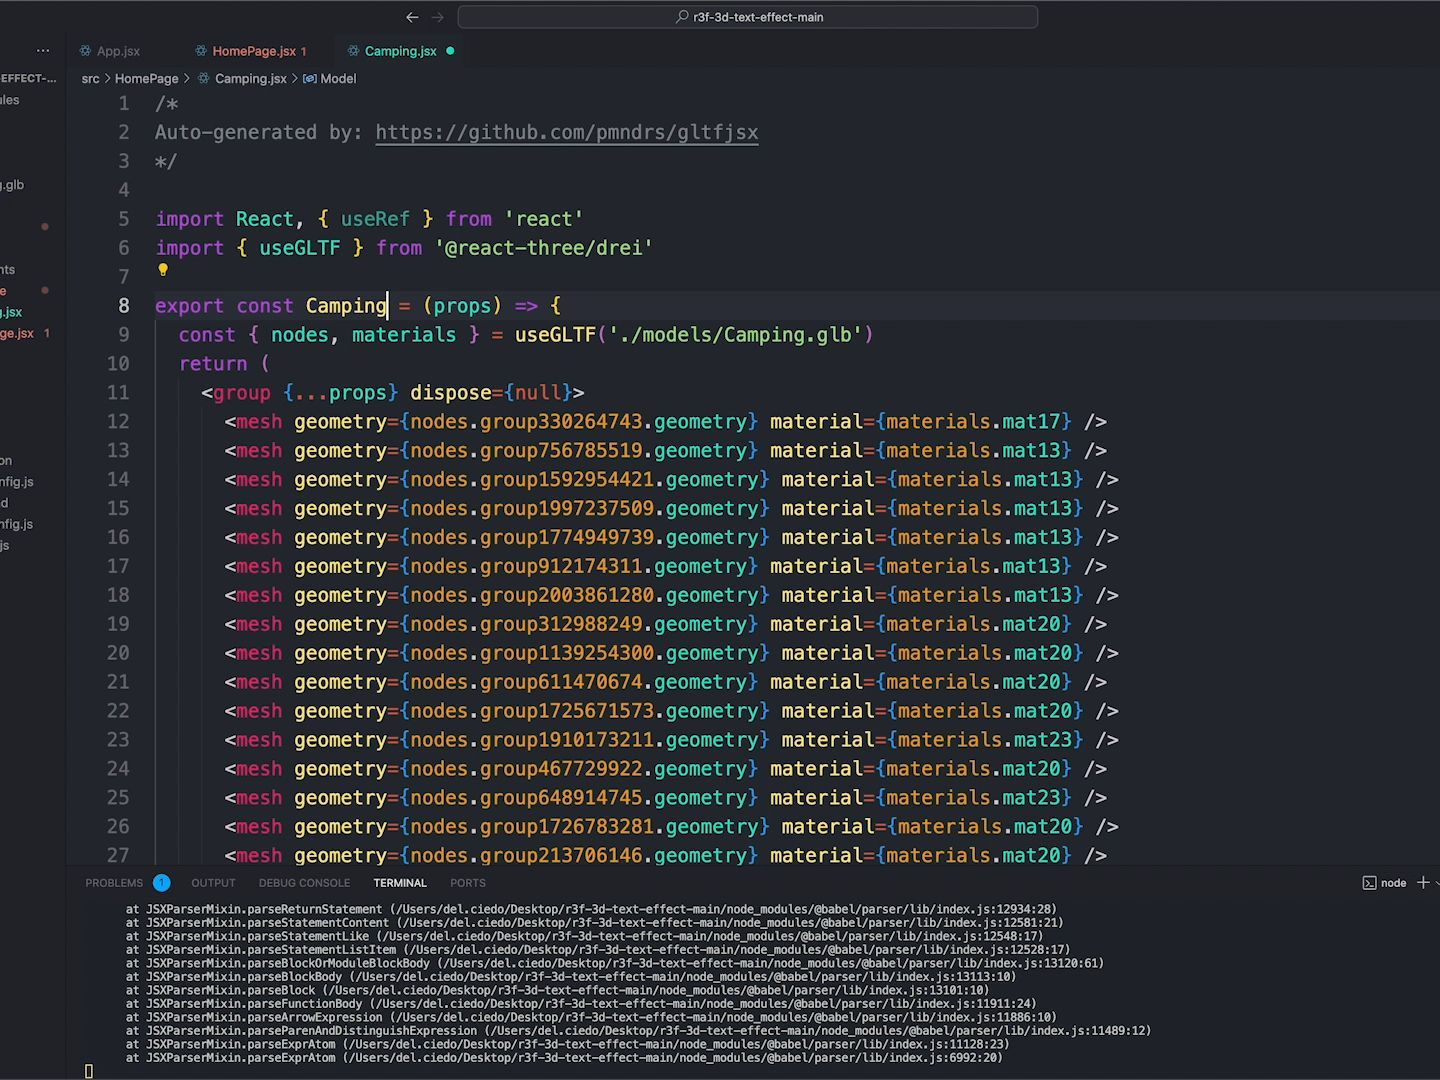Open Camping.jsx breadcrumb
1440x1080 pixels.
[250, 78]
